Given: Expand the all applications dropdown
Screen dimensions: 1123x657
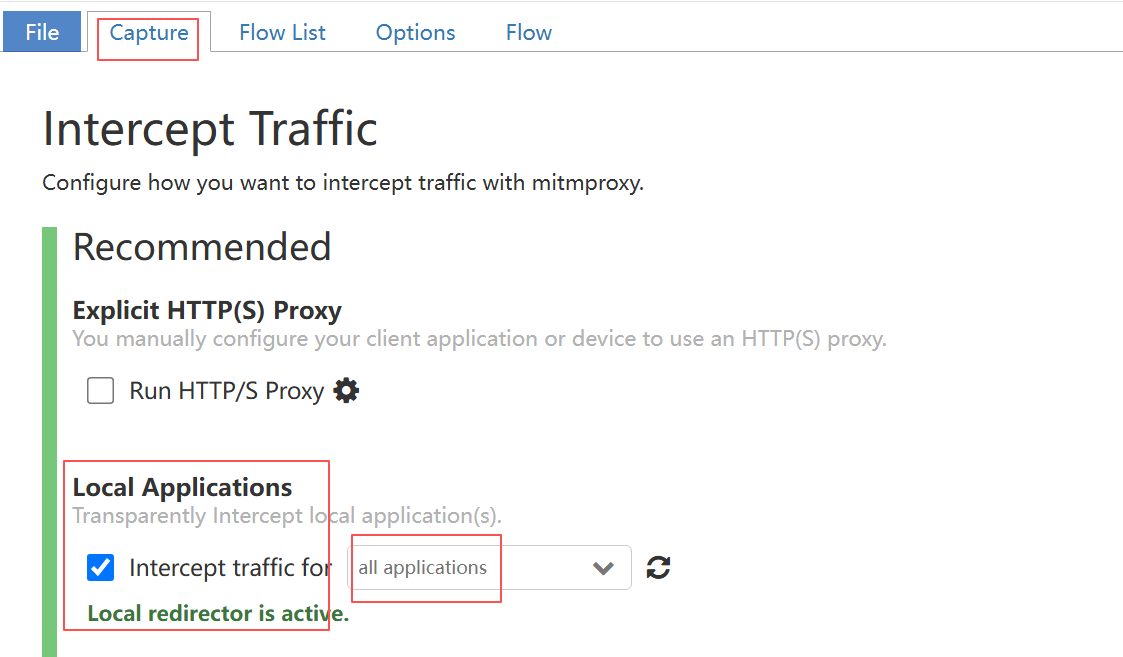Looking at the screenshot, I should (x=489, y=567).
